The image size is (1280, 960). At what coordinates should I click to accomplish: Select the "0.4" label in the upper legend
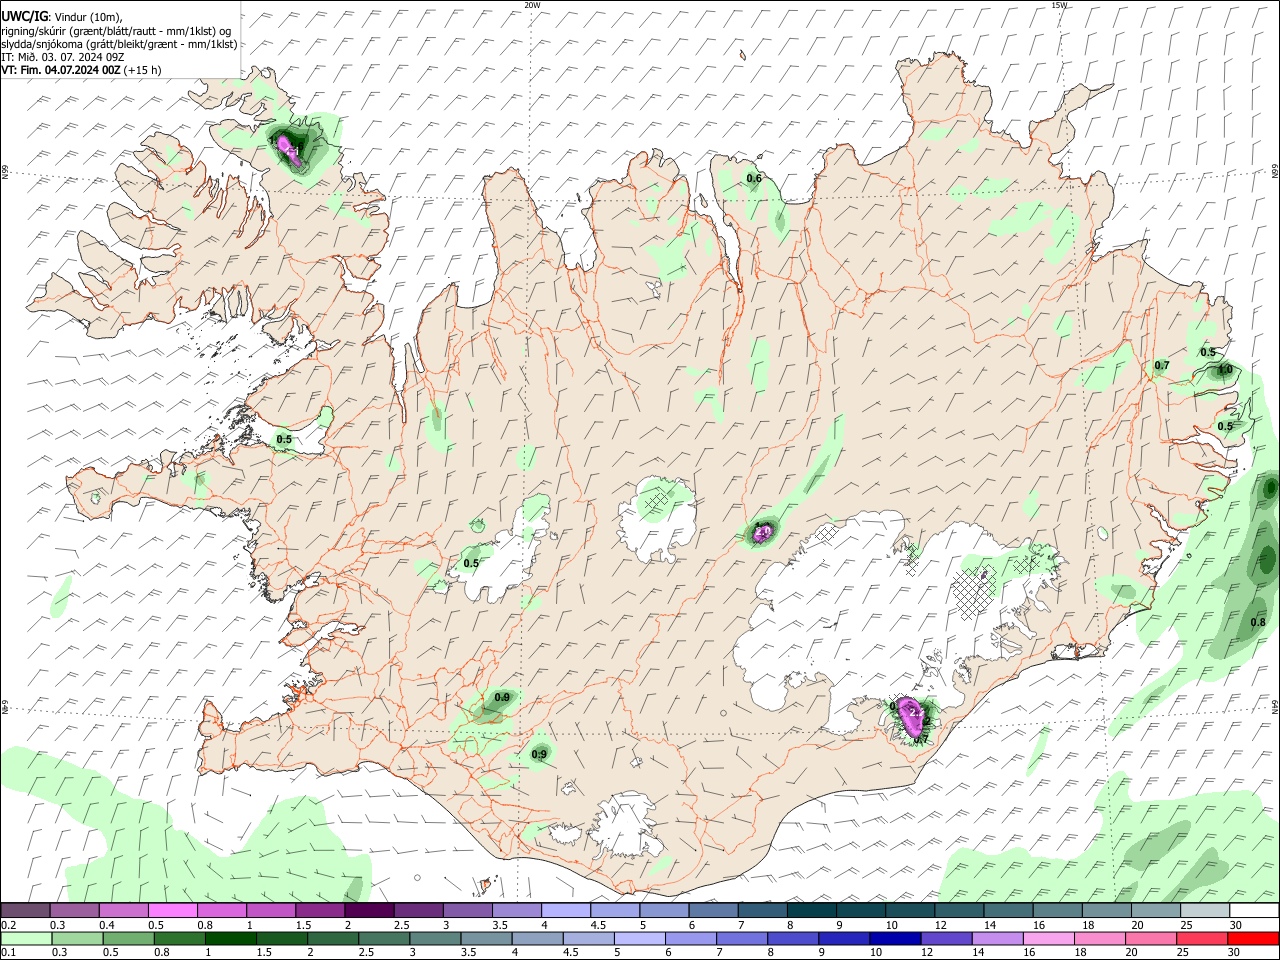click(107, 925)
